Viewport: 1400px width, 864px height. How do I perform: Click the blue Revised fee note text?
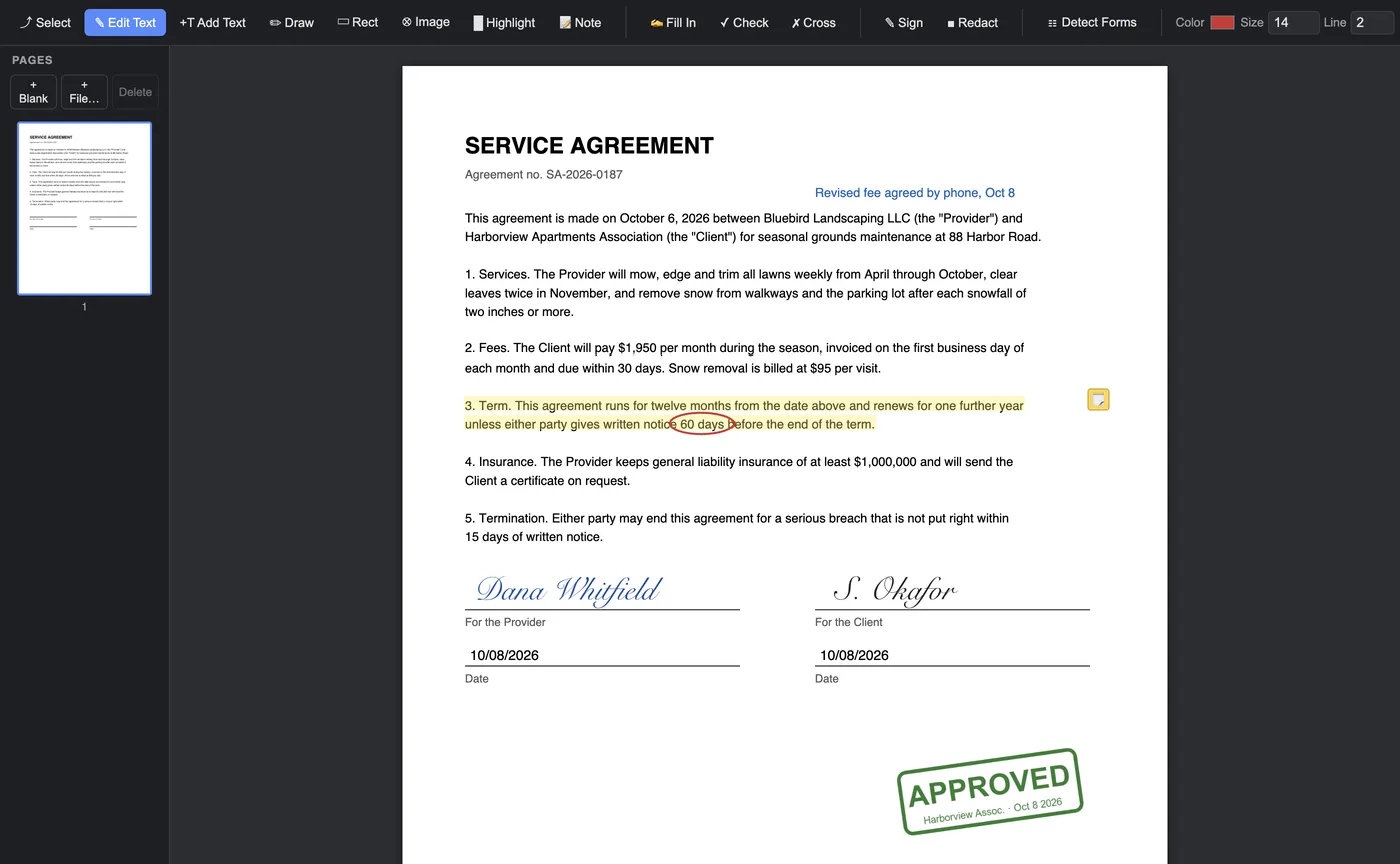(x=915, y=193)
